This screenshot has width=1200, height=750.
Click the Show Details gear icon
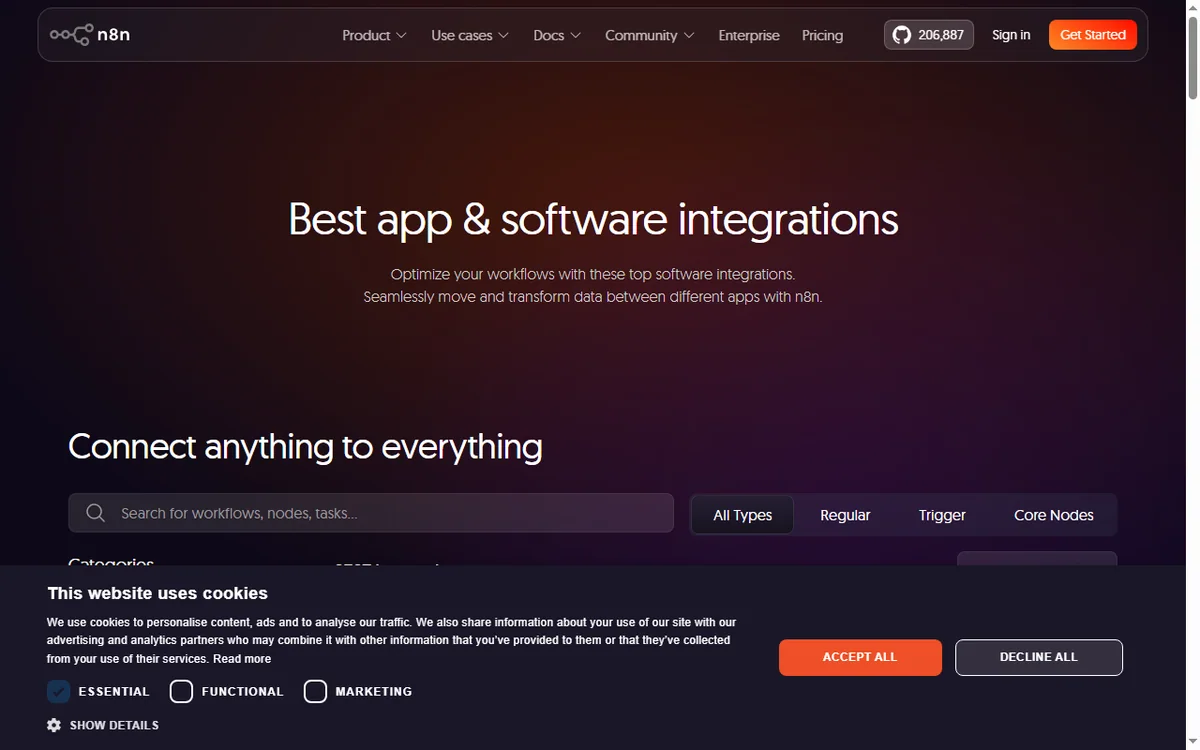click(x=54, y=725)
